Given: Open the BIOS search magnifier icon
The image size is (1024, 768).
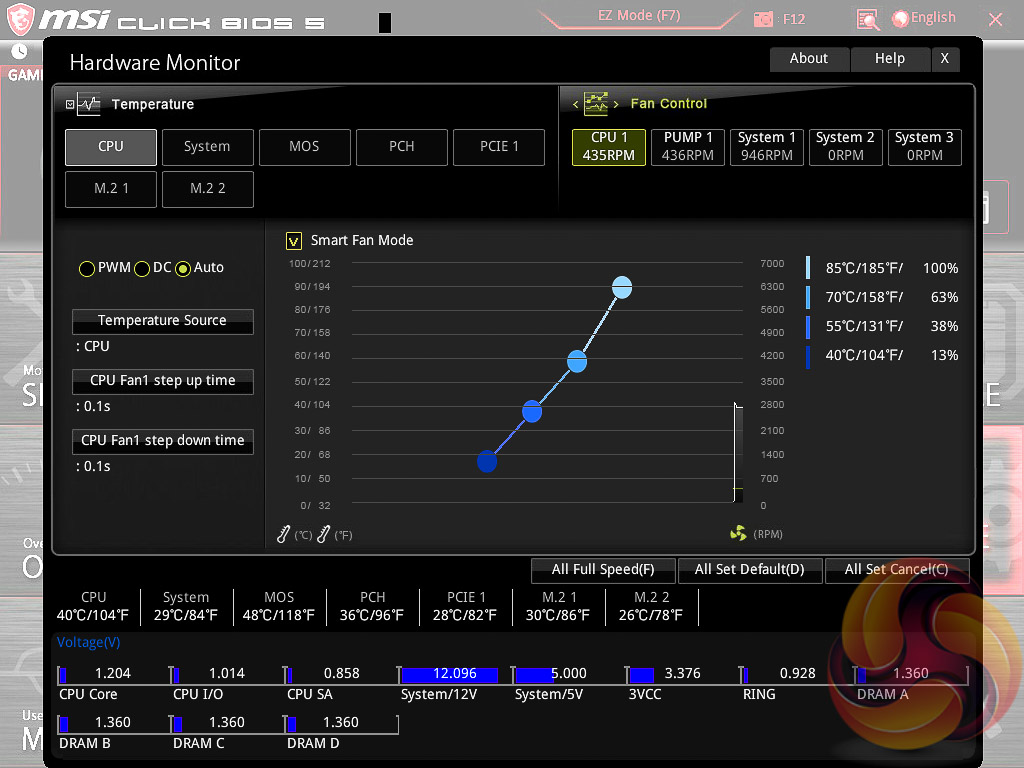Looking at the screenshot, I should (x=868, y=20).
